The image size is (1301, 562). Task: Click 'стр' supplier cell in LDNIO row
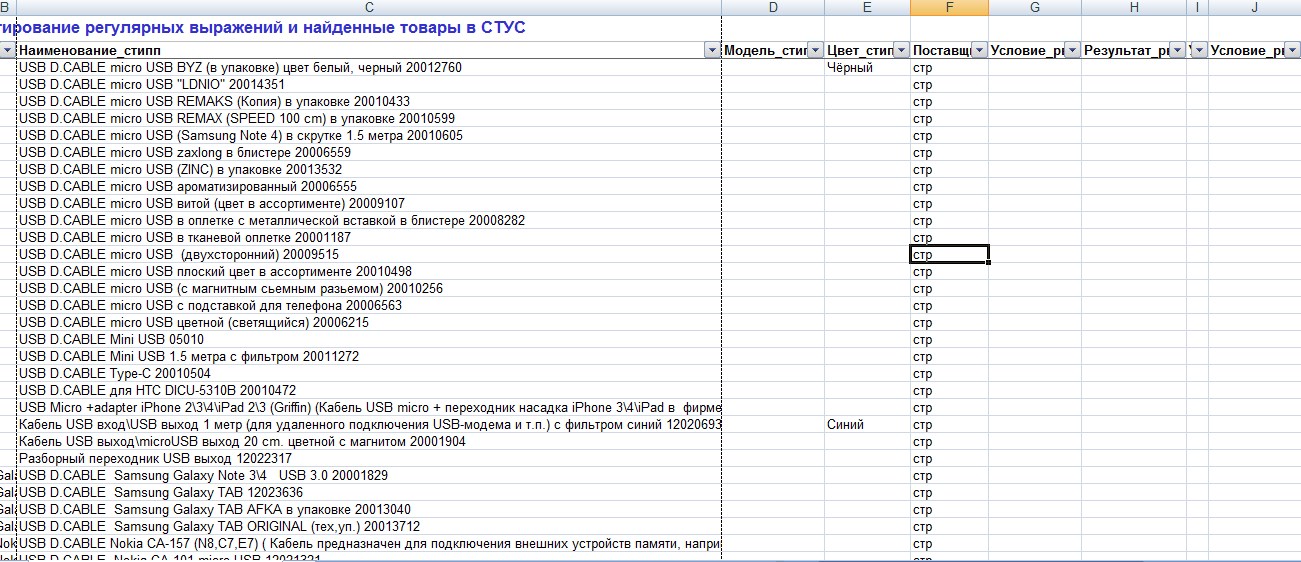pos(949,85)
